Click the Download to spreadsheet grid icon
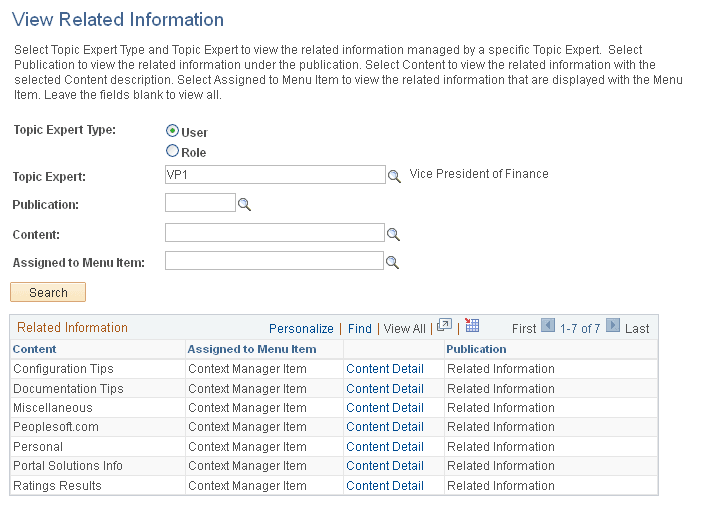701x514 pixels. pyautogui.click(x=473, y=326)
